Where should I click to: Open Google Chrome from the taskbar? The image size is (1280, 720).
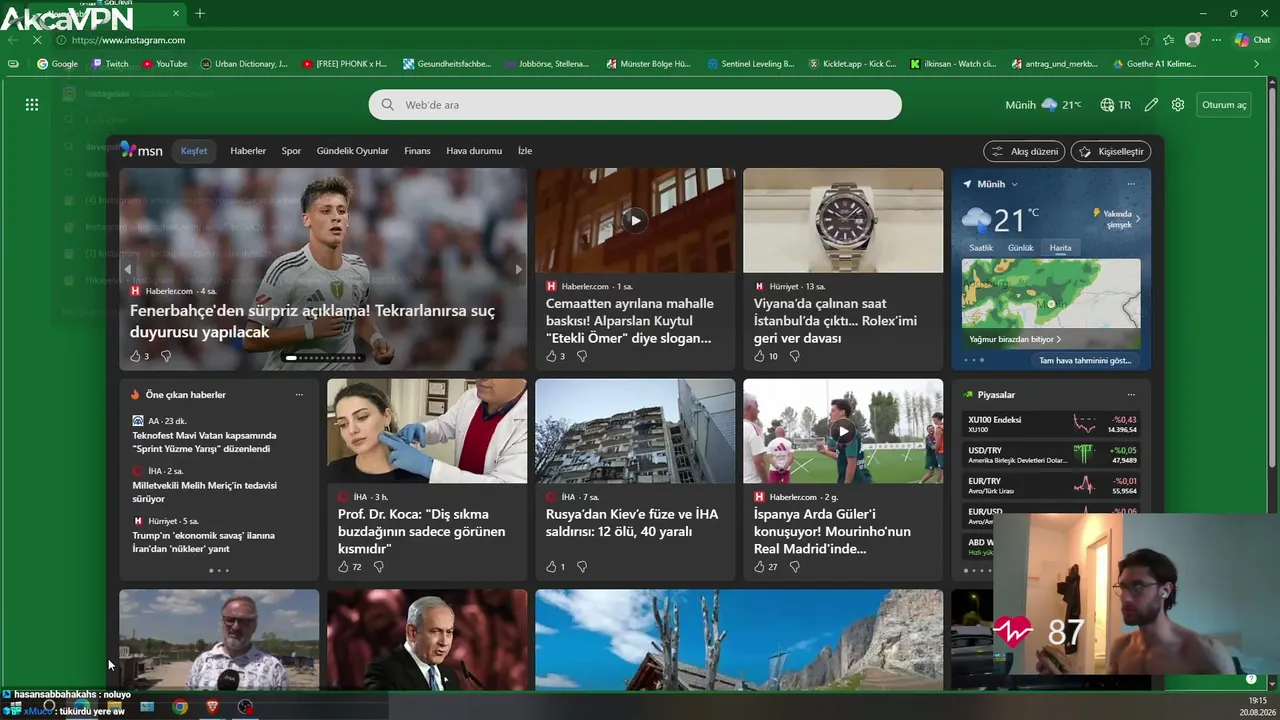[x=180, y=707]
